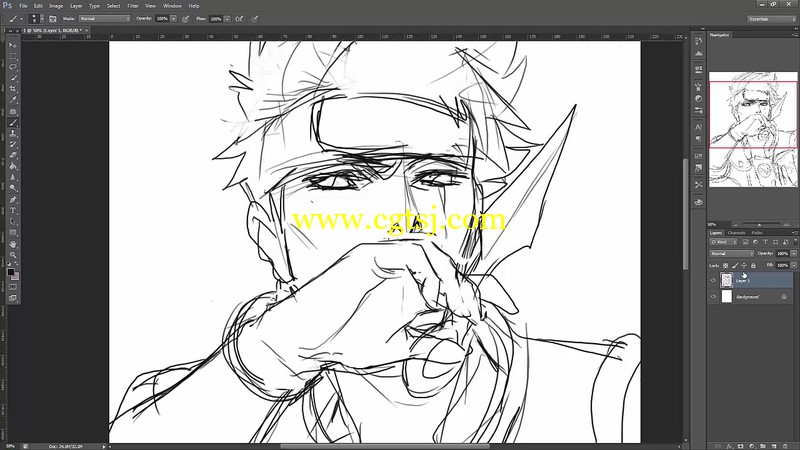
Task: Open layer blend mode dropdown
Action: 732,254
